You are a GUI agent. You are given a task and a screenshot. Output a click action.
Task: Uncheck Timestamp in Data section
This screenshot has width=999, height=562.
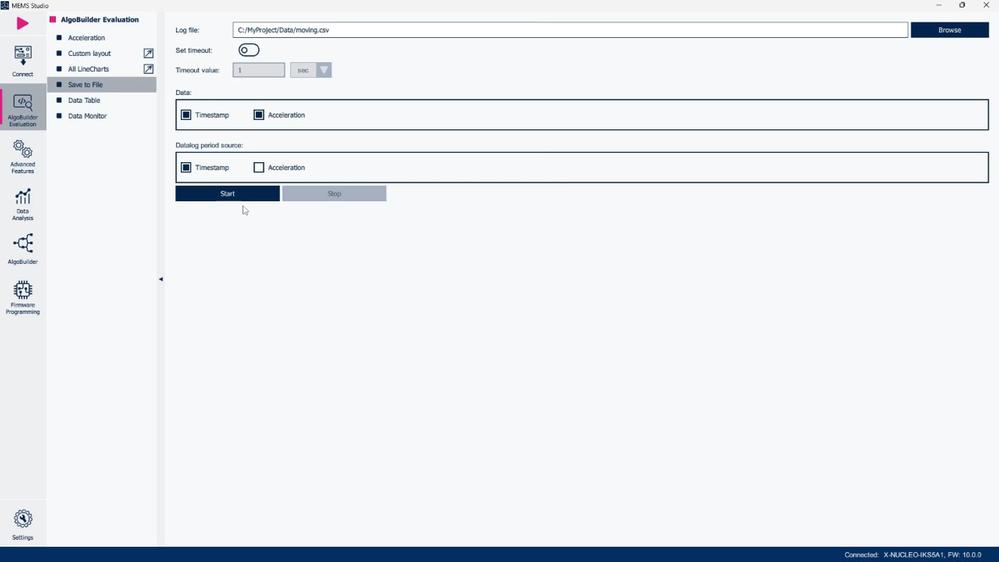186,115
